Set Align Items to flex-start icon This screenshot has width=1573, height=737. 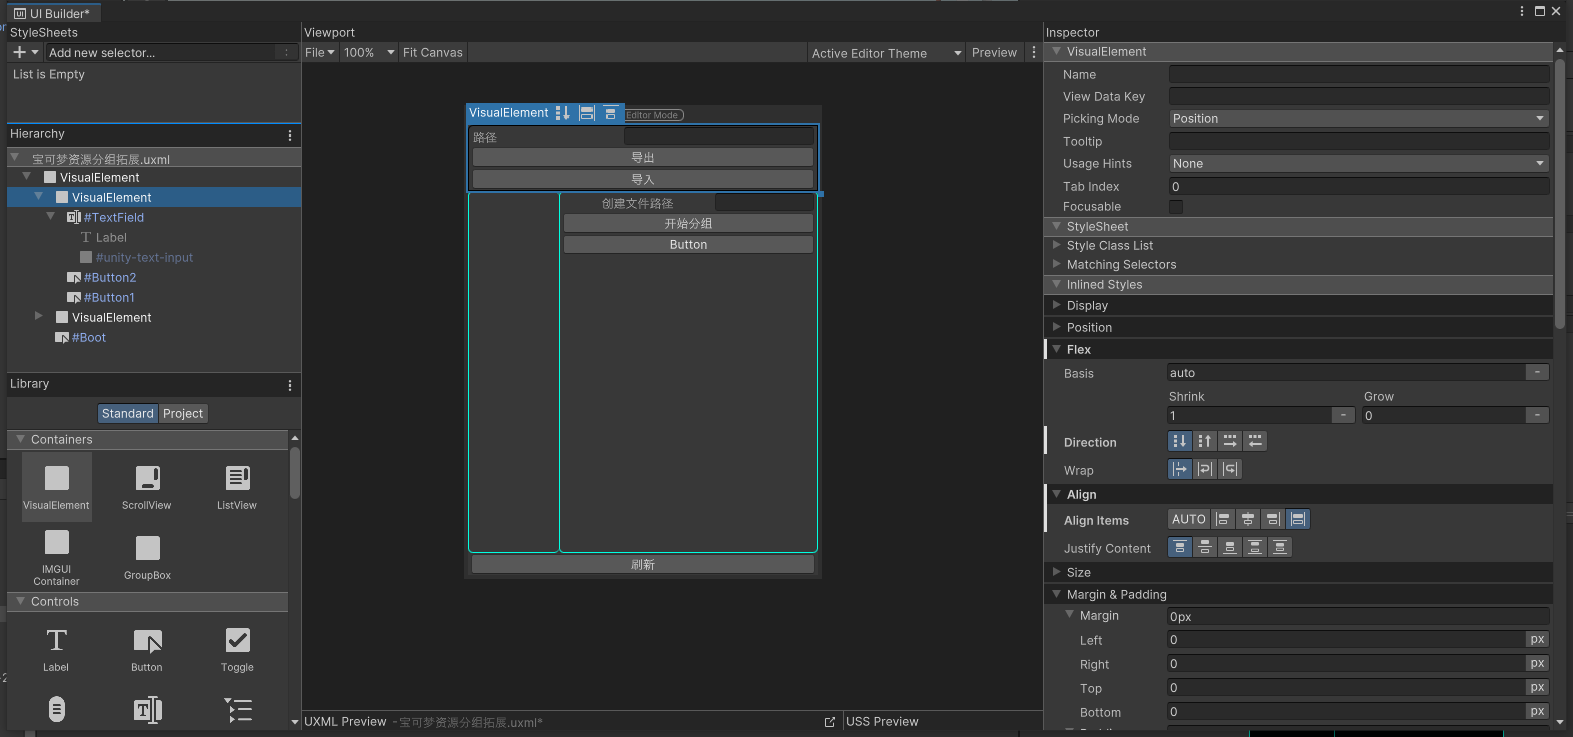(1223, 519)
